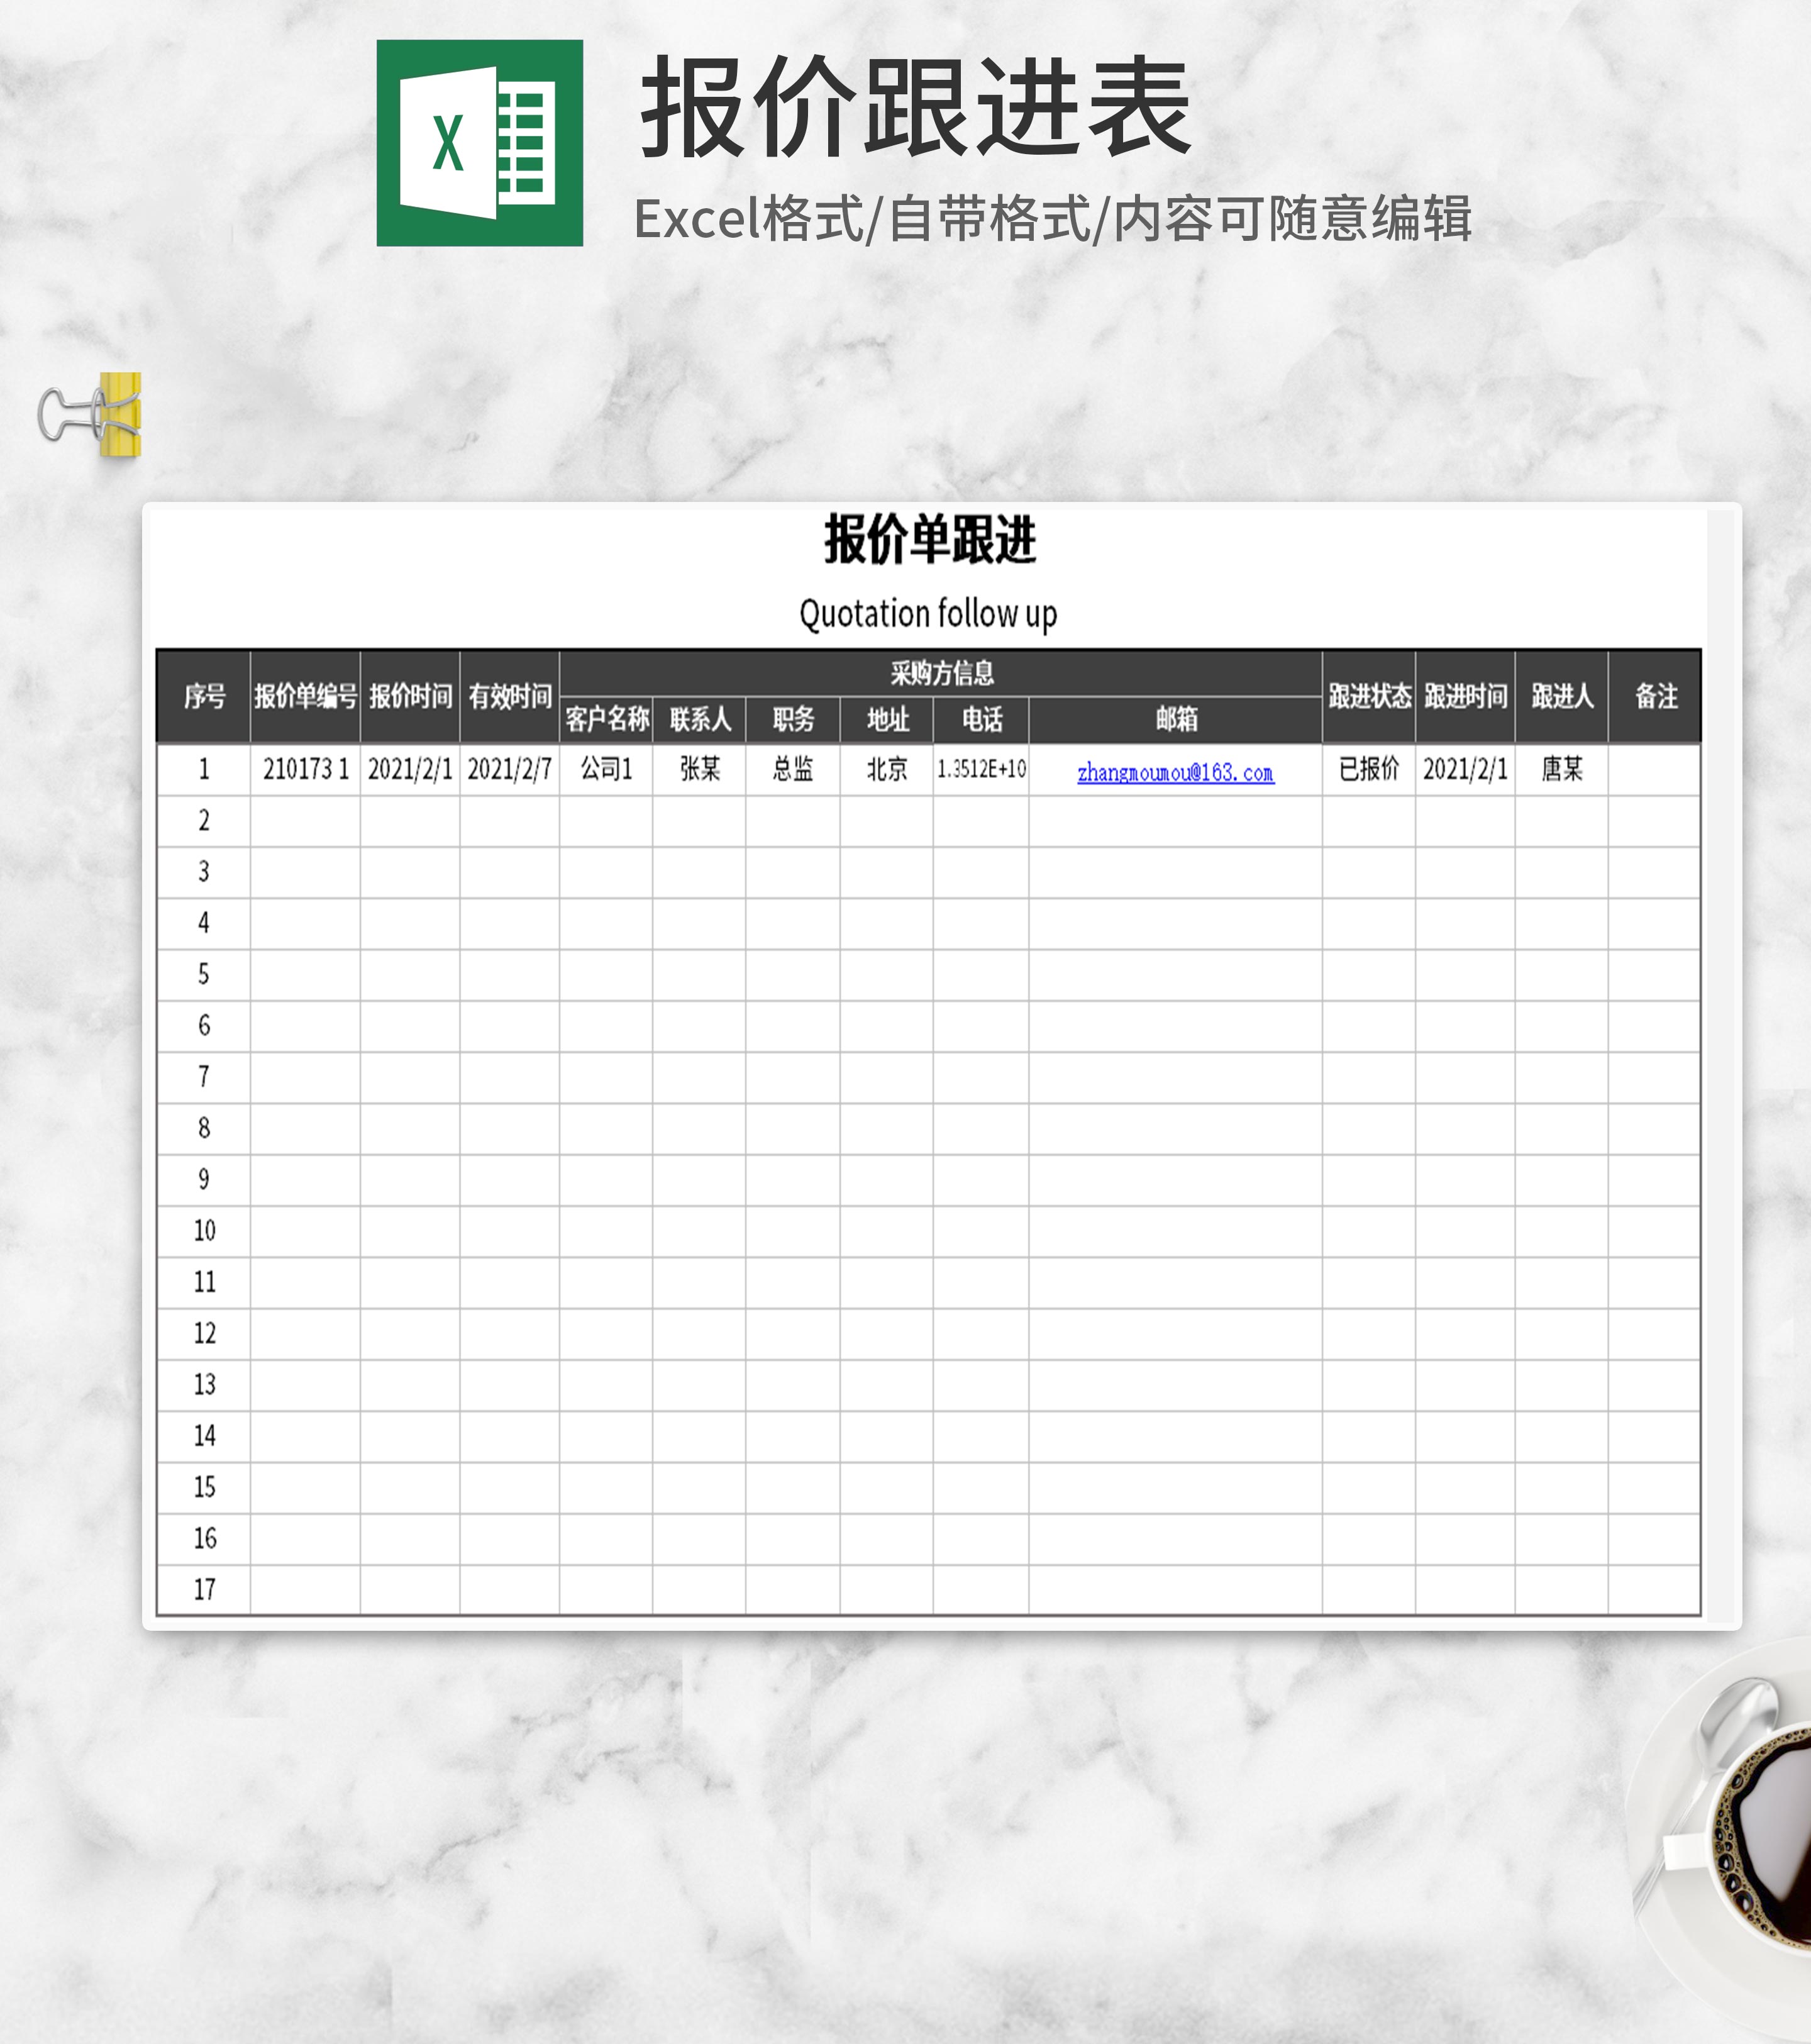Select quotation number cell 210173 1
The height and width of the screenshot is (2044, 1811).
click(305, 769)
